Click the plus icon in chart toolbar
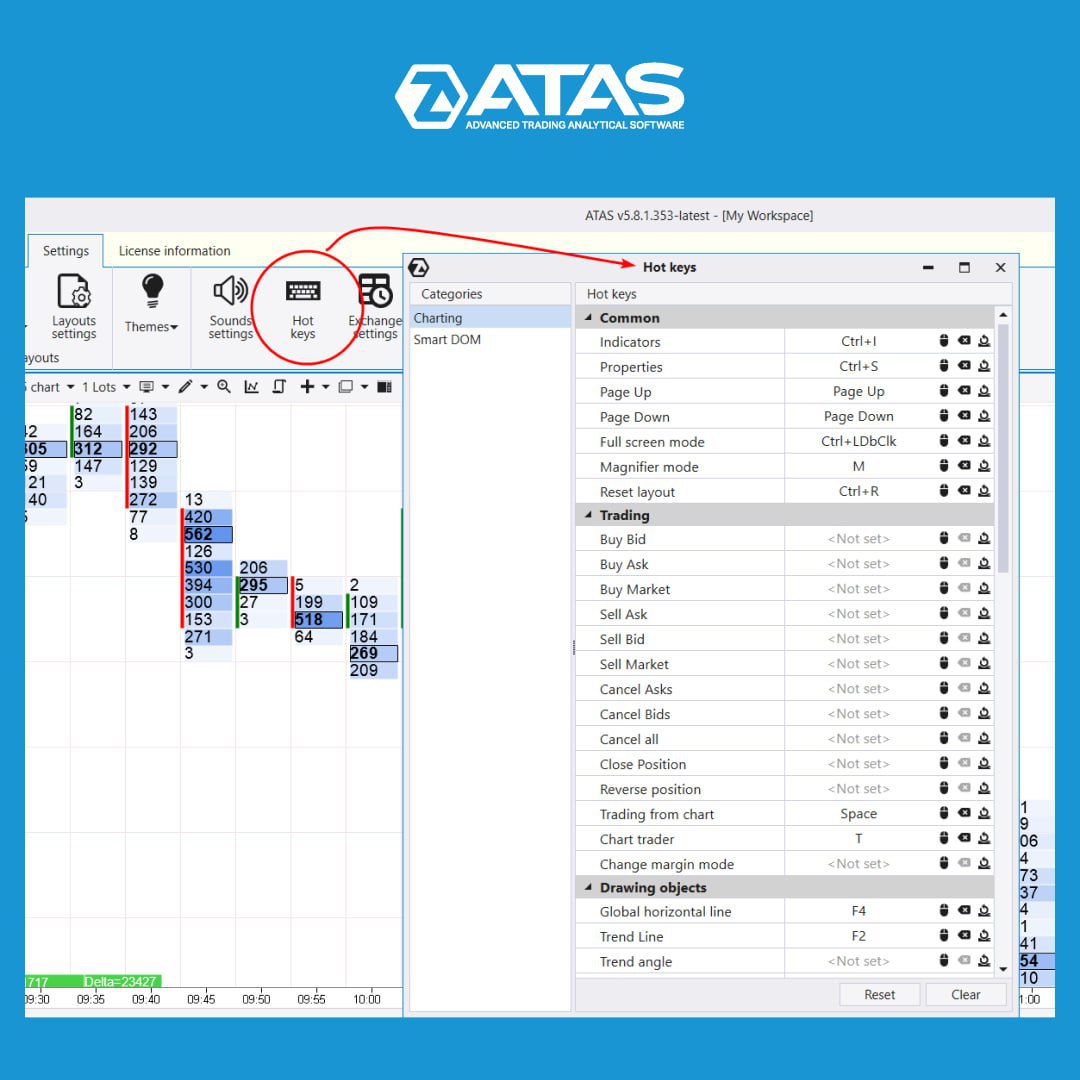 (307, 386)
